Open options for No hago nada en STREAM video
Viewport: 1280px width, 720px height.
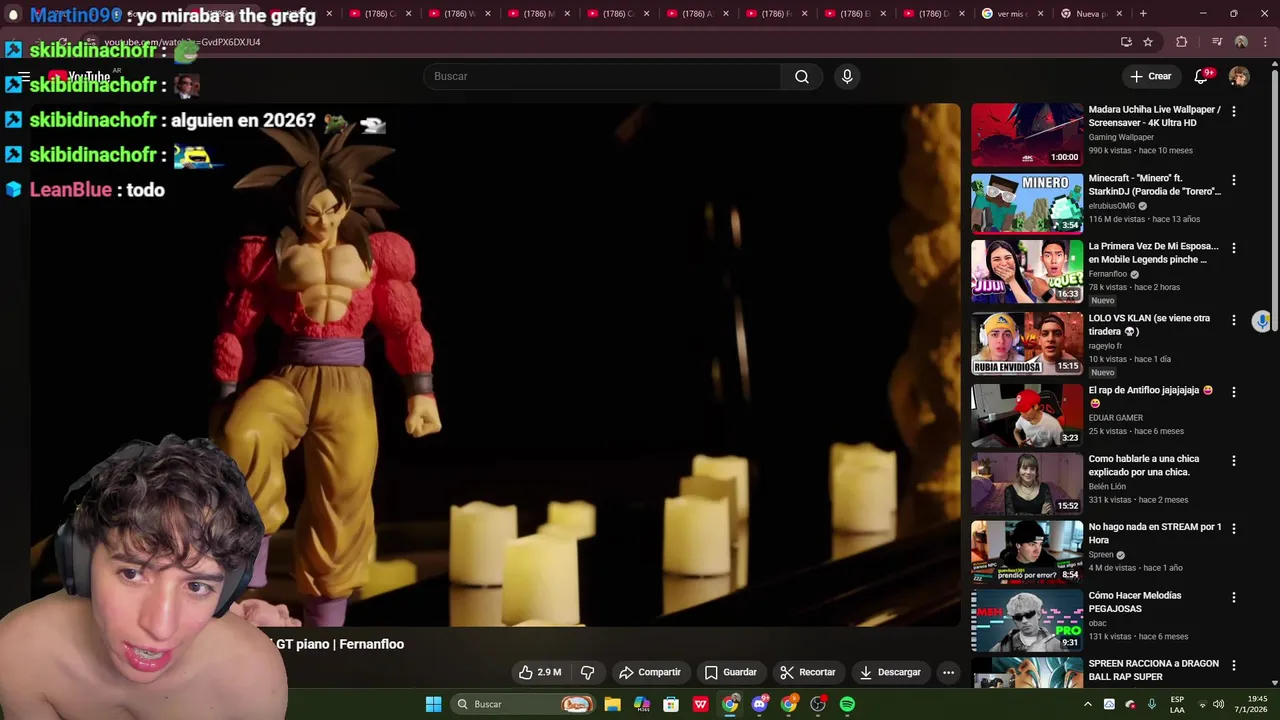click(1233, 529)
